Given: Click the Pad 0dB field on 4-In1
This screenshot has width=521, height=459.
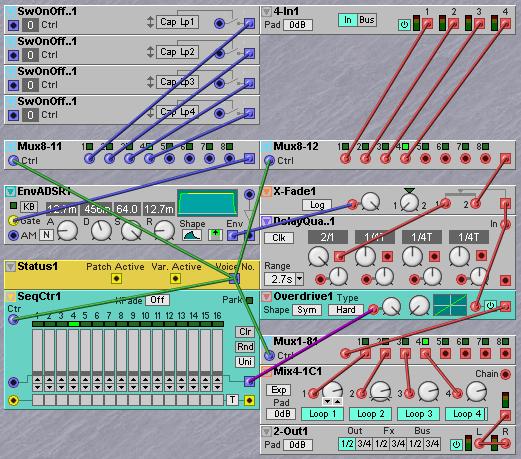Looking at the screenshot, I should pyautogui.click(x=297, y=25).
